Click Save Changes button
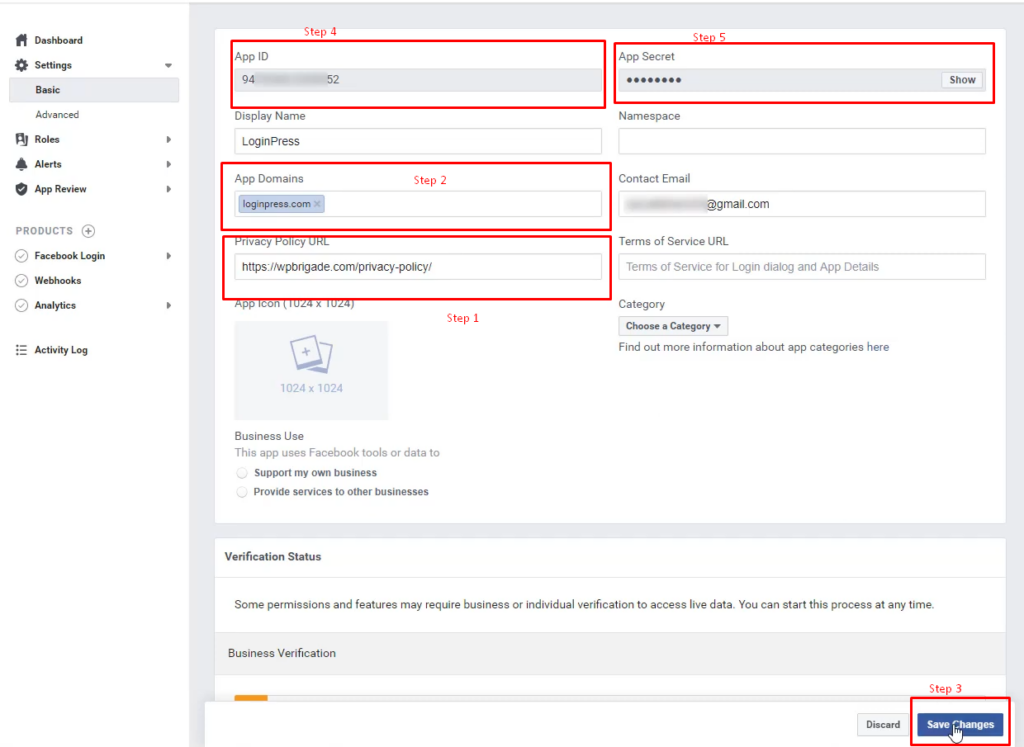 point(959,724)
